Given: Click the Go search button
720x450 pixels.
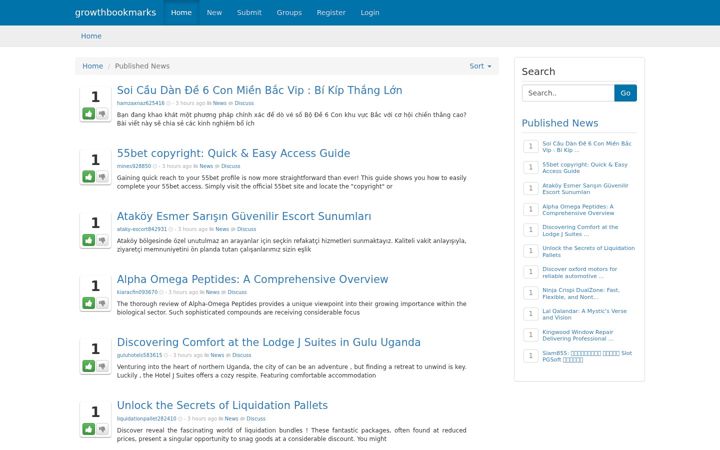Looking at the screenshot, I should pos(625,93).
